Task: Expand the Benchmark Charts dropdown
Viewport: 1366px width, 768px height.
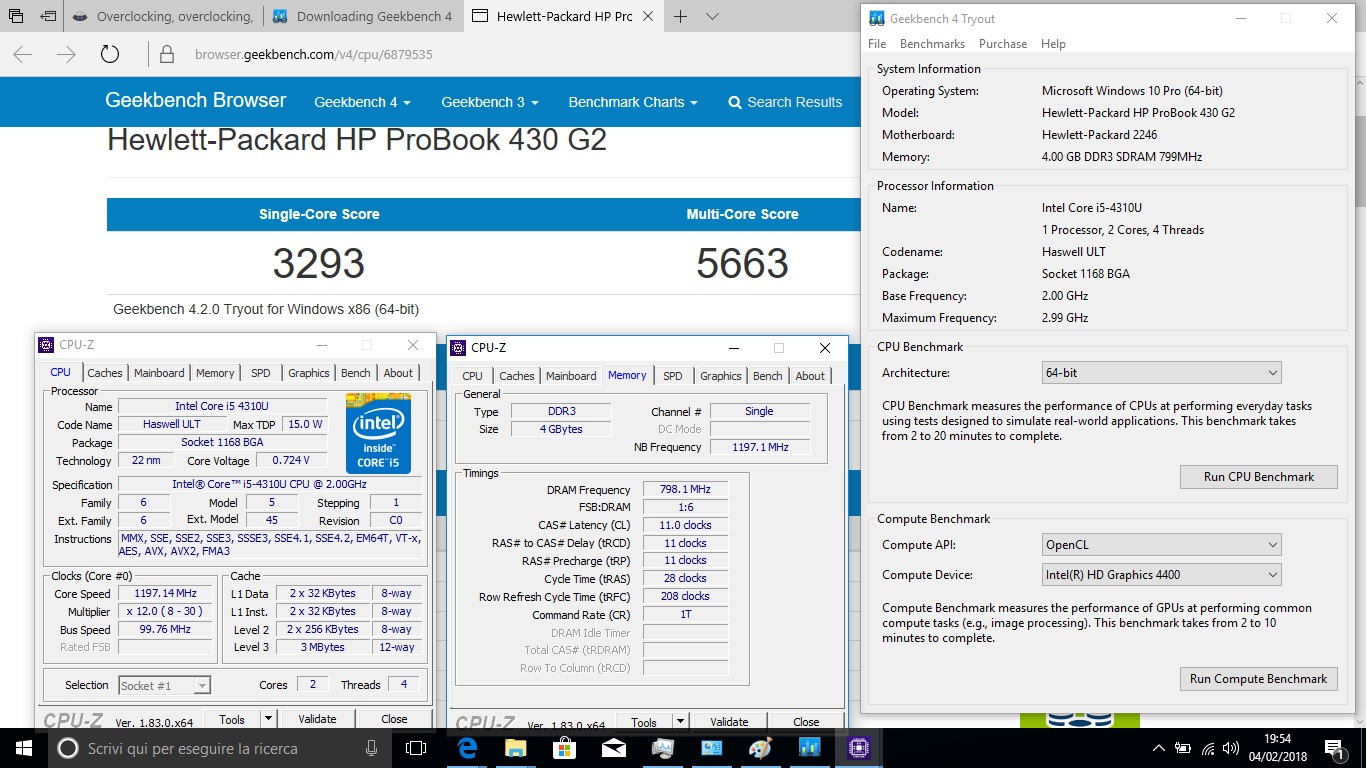Action: [633, 102]
